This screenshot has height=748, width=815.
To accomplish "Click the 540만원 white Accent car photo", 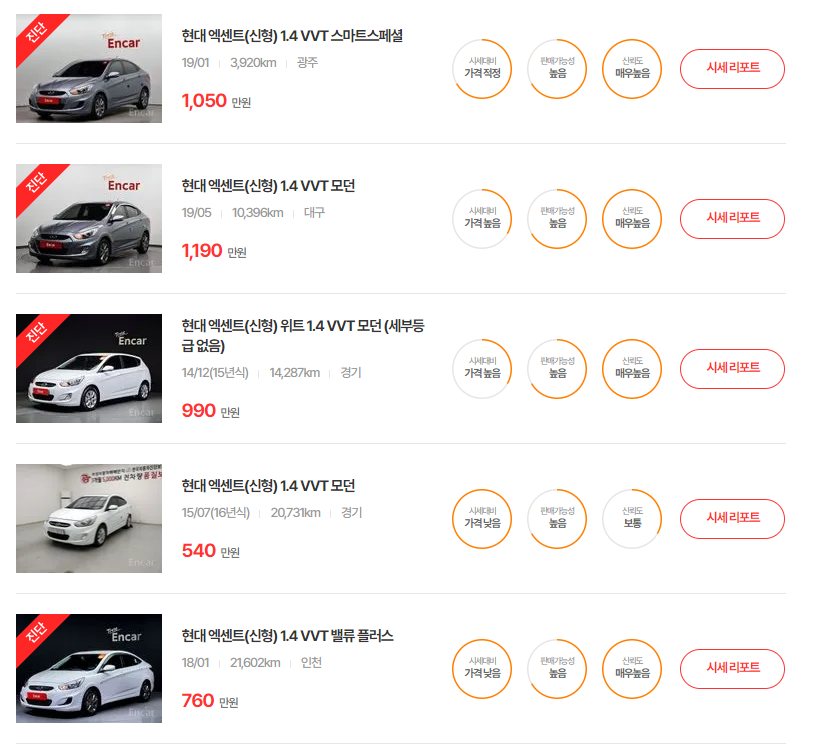I will point(89,519).
